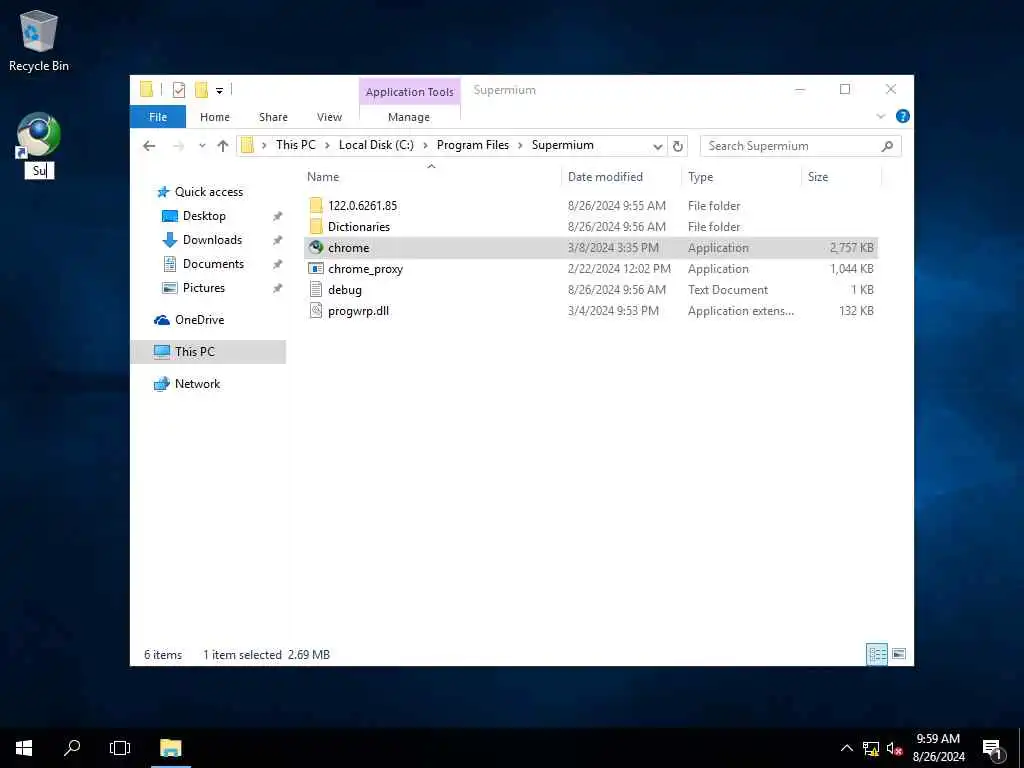The width and height of the screenshot is (1024, 768).
Task: Open the Recycle Bin desktop icon
Action: (x=39, y=40)
